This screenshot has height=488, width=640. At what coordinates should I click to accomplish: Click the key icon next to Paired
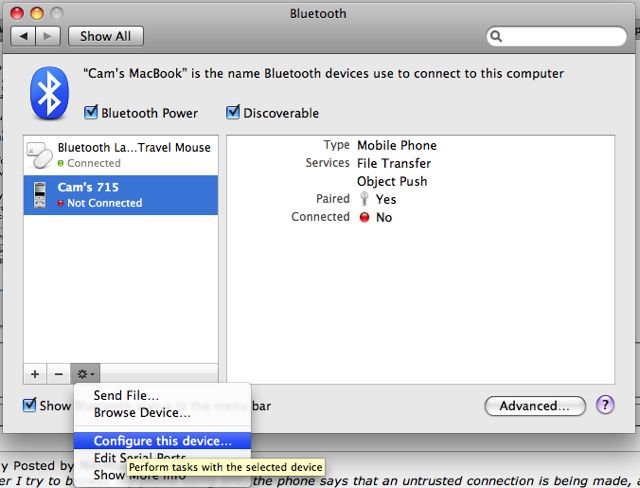(364, 199)
